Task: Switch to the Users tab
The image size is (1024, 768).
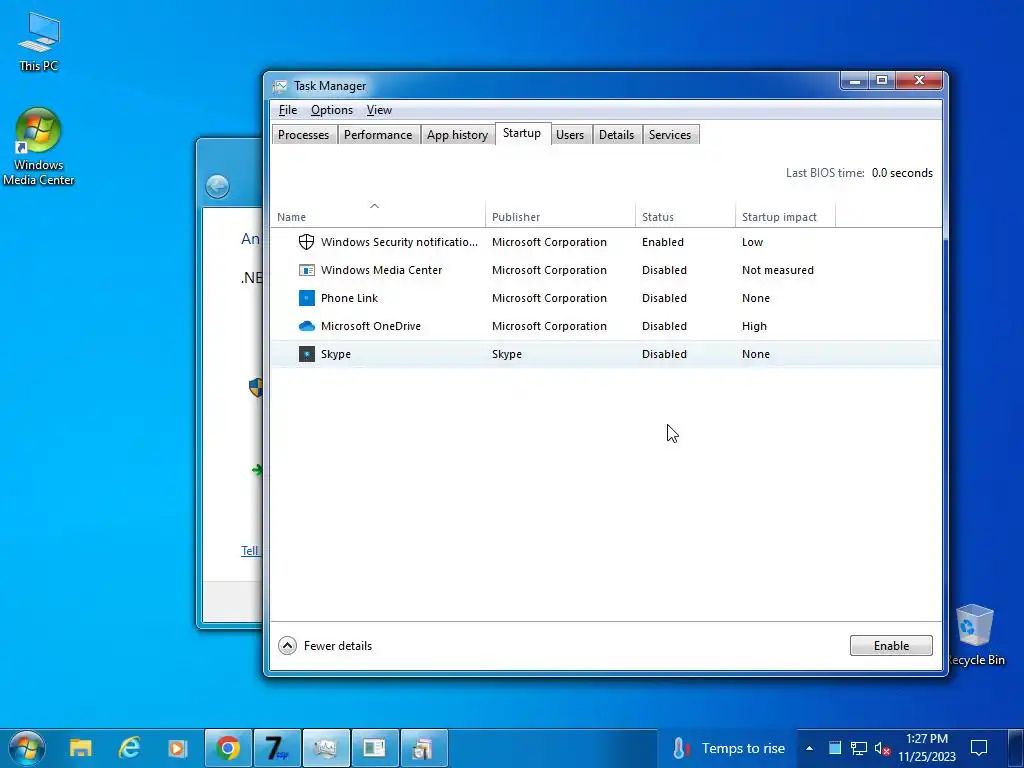Action: click(x=569, y=135)
